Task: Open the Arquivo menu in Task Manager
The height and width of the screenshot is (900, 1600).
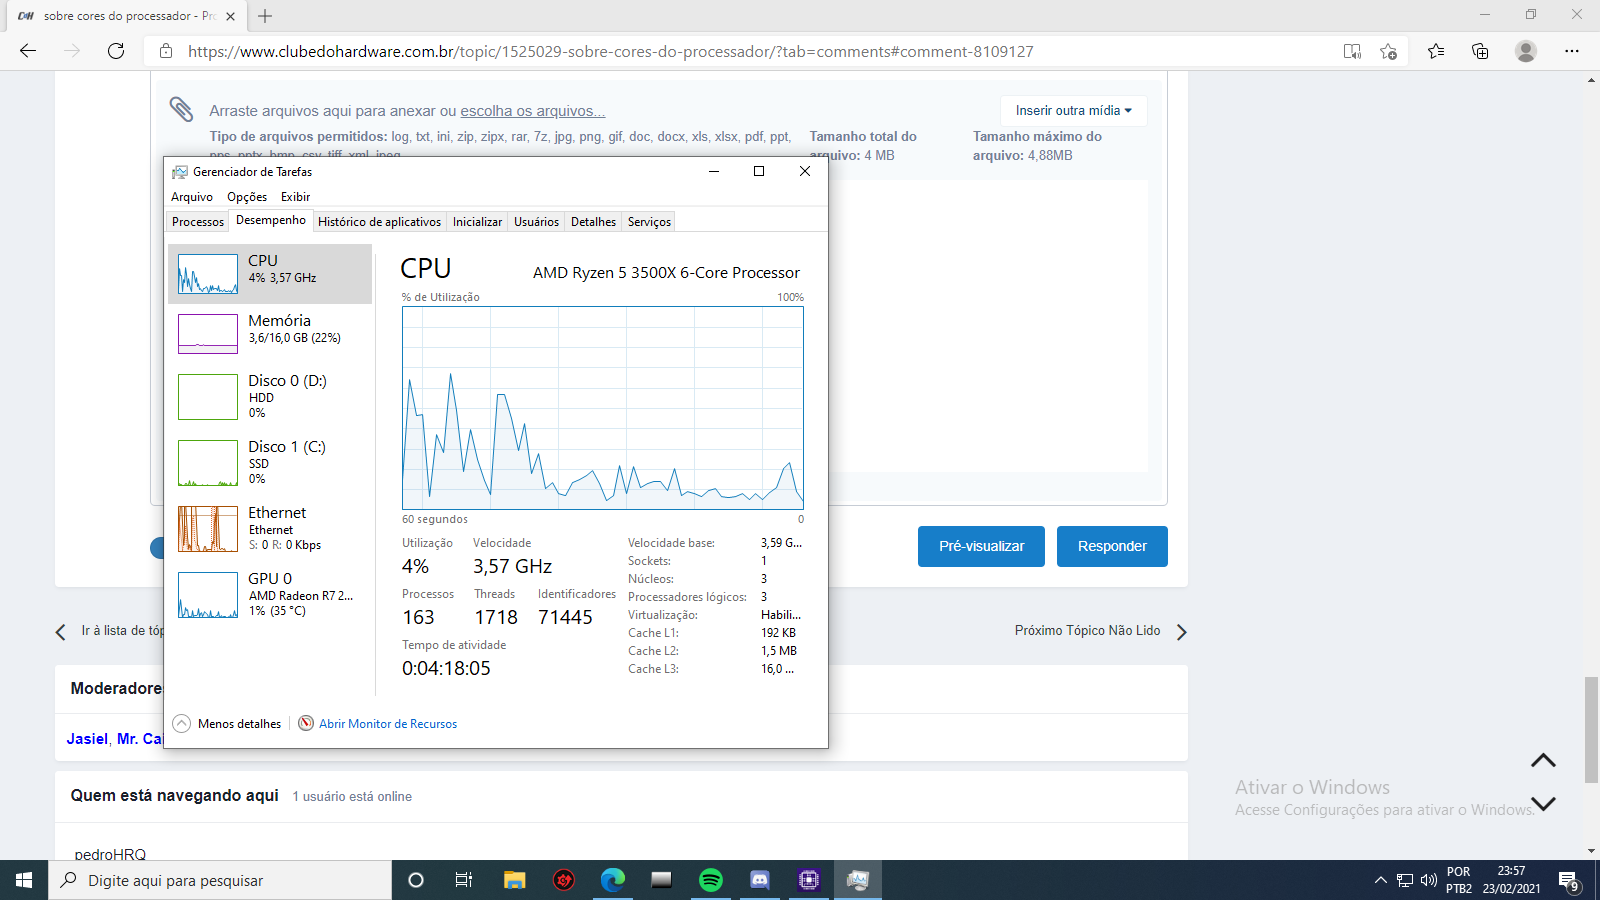Action: [x=192, y=197]
